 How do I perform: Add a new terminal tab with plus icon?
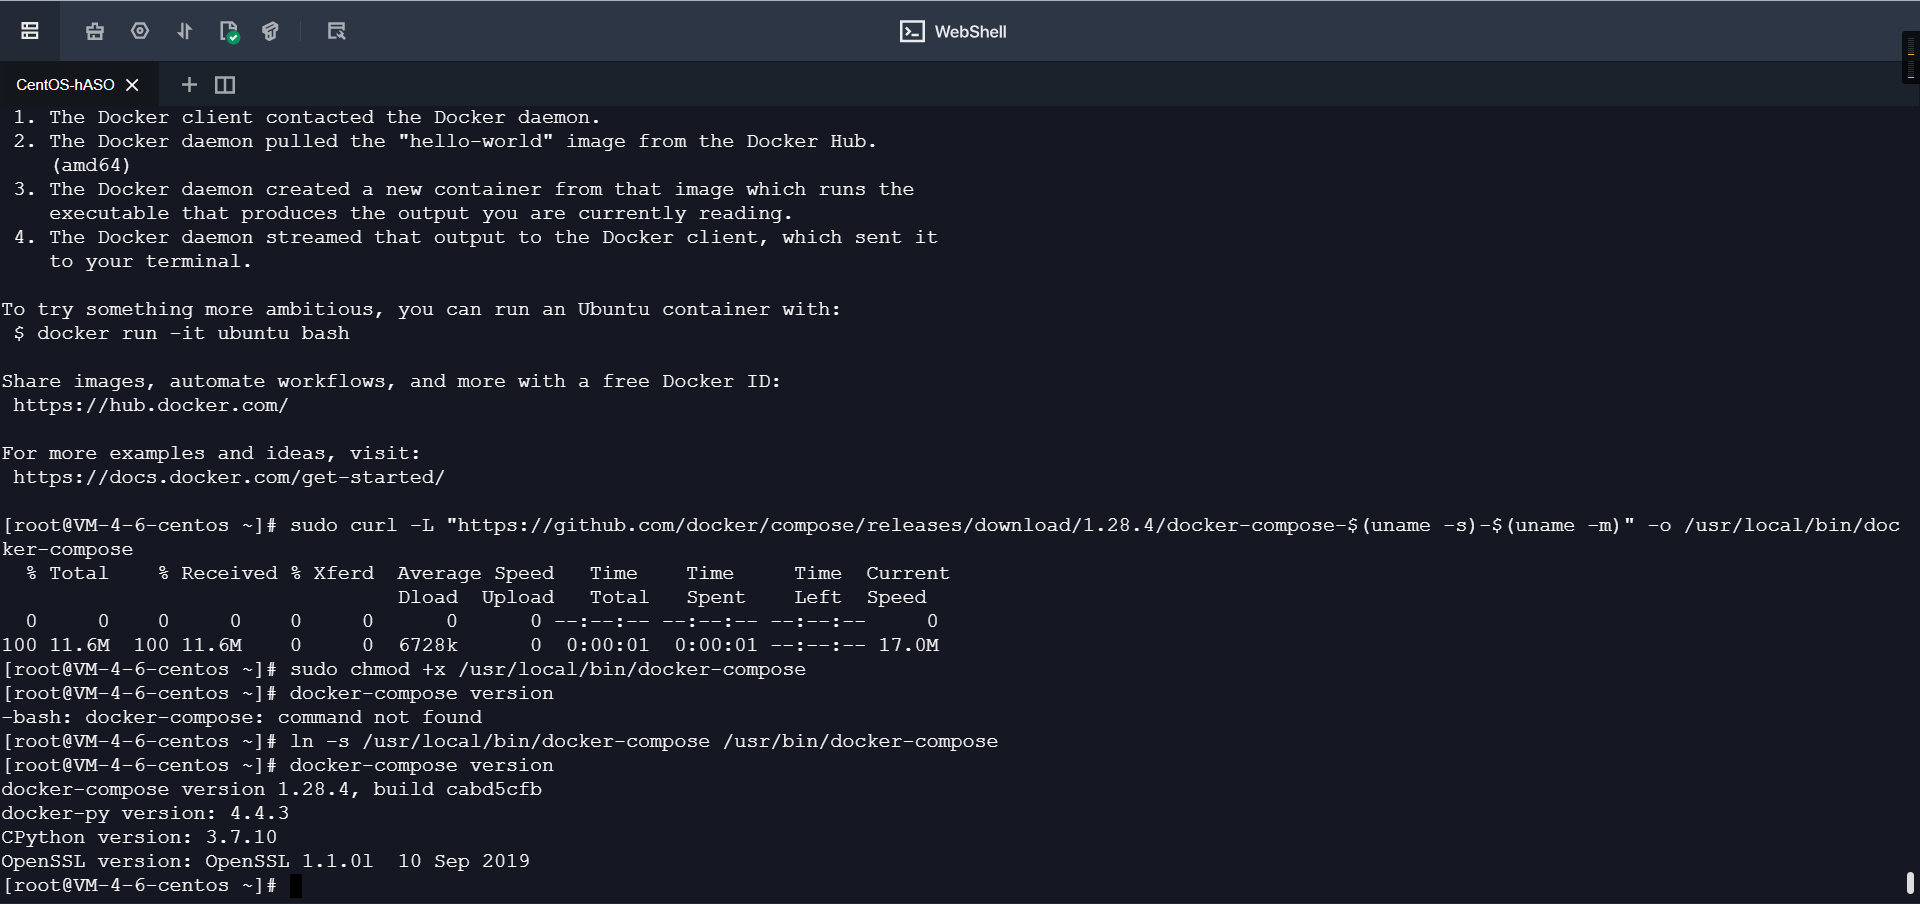pos(189,85)
